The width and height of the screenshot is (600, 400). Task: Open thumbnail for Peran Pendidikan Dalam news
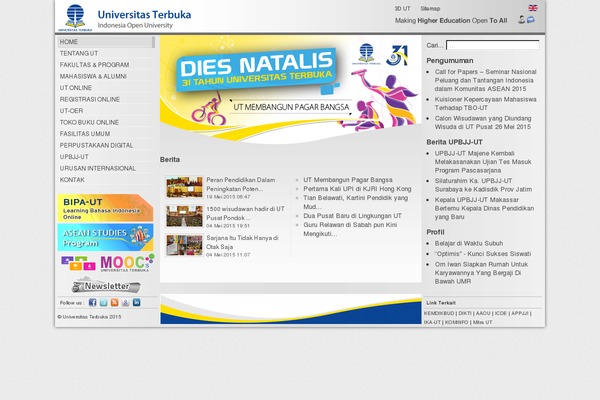point(184,187)
